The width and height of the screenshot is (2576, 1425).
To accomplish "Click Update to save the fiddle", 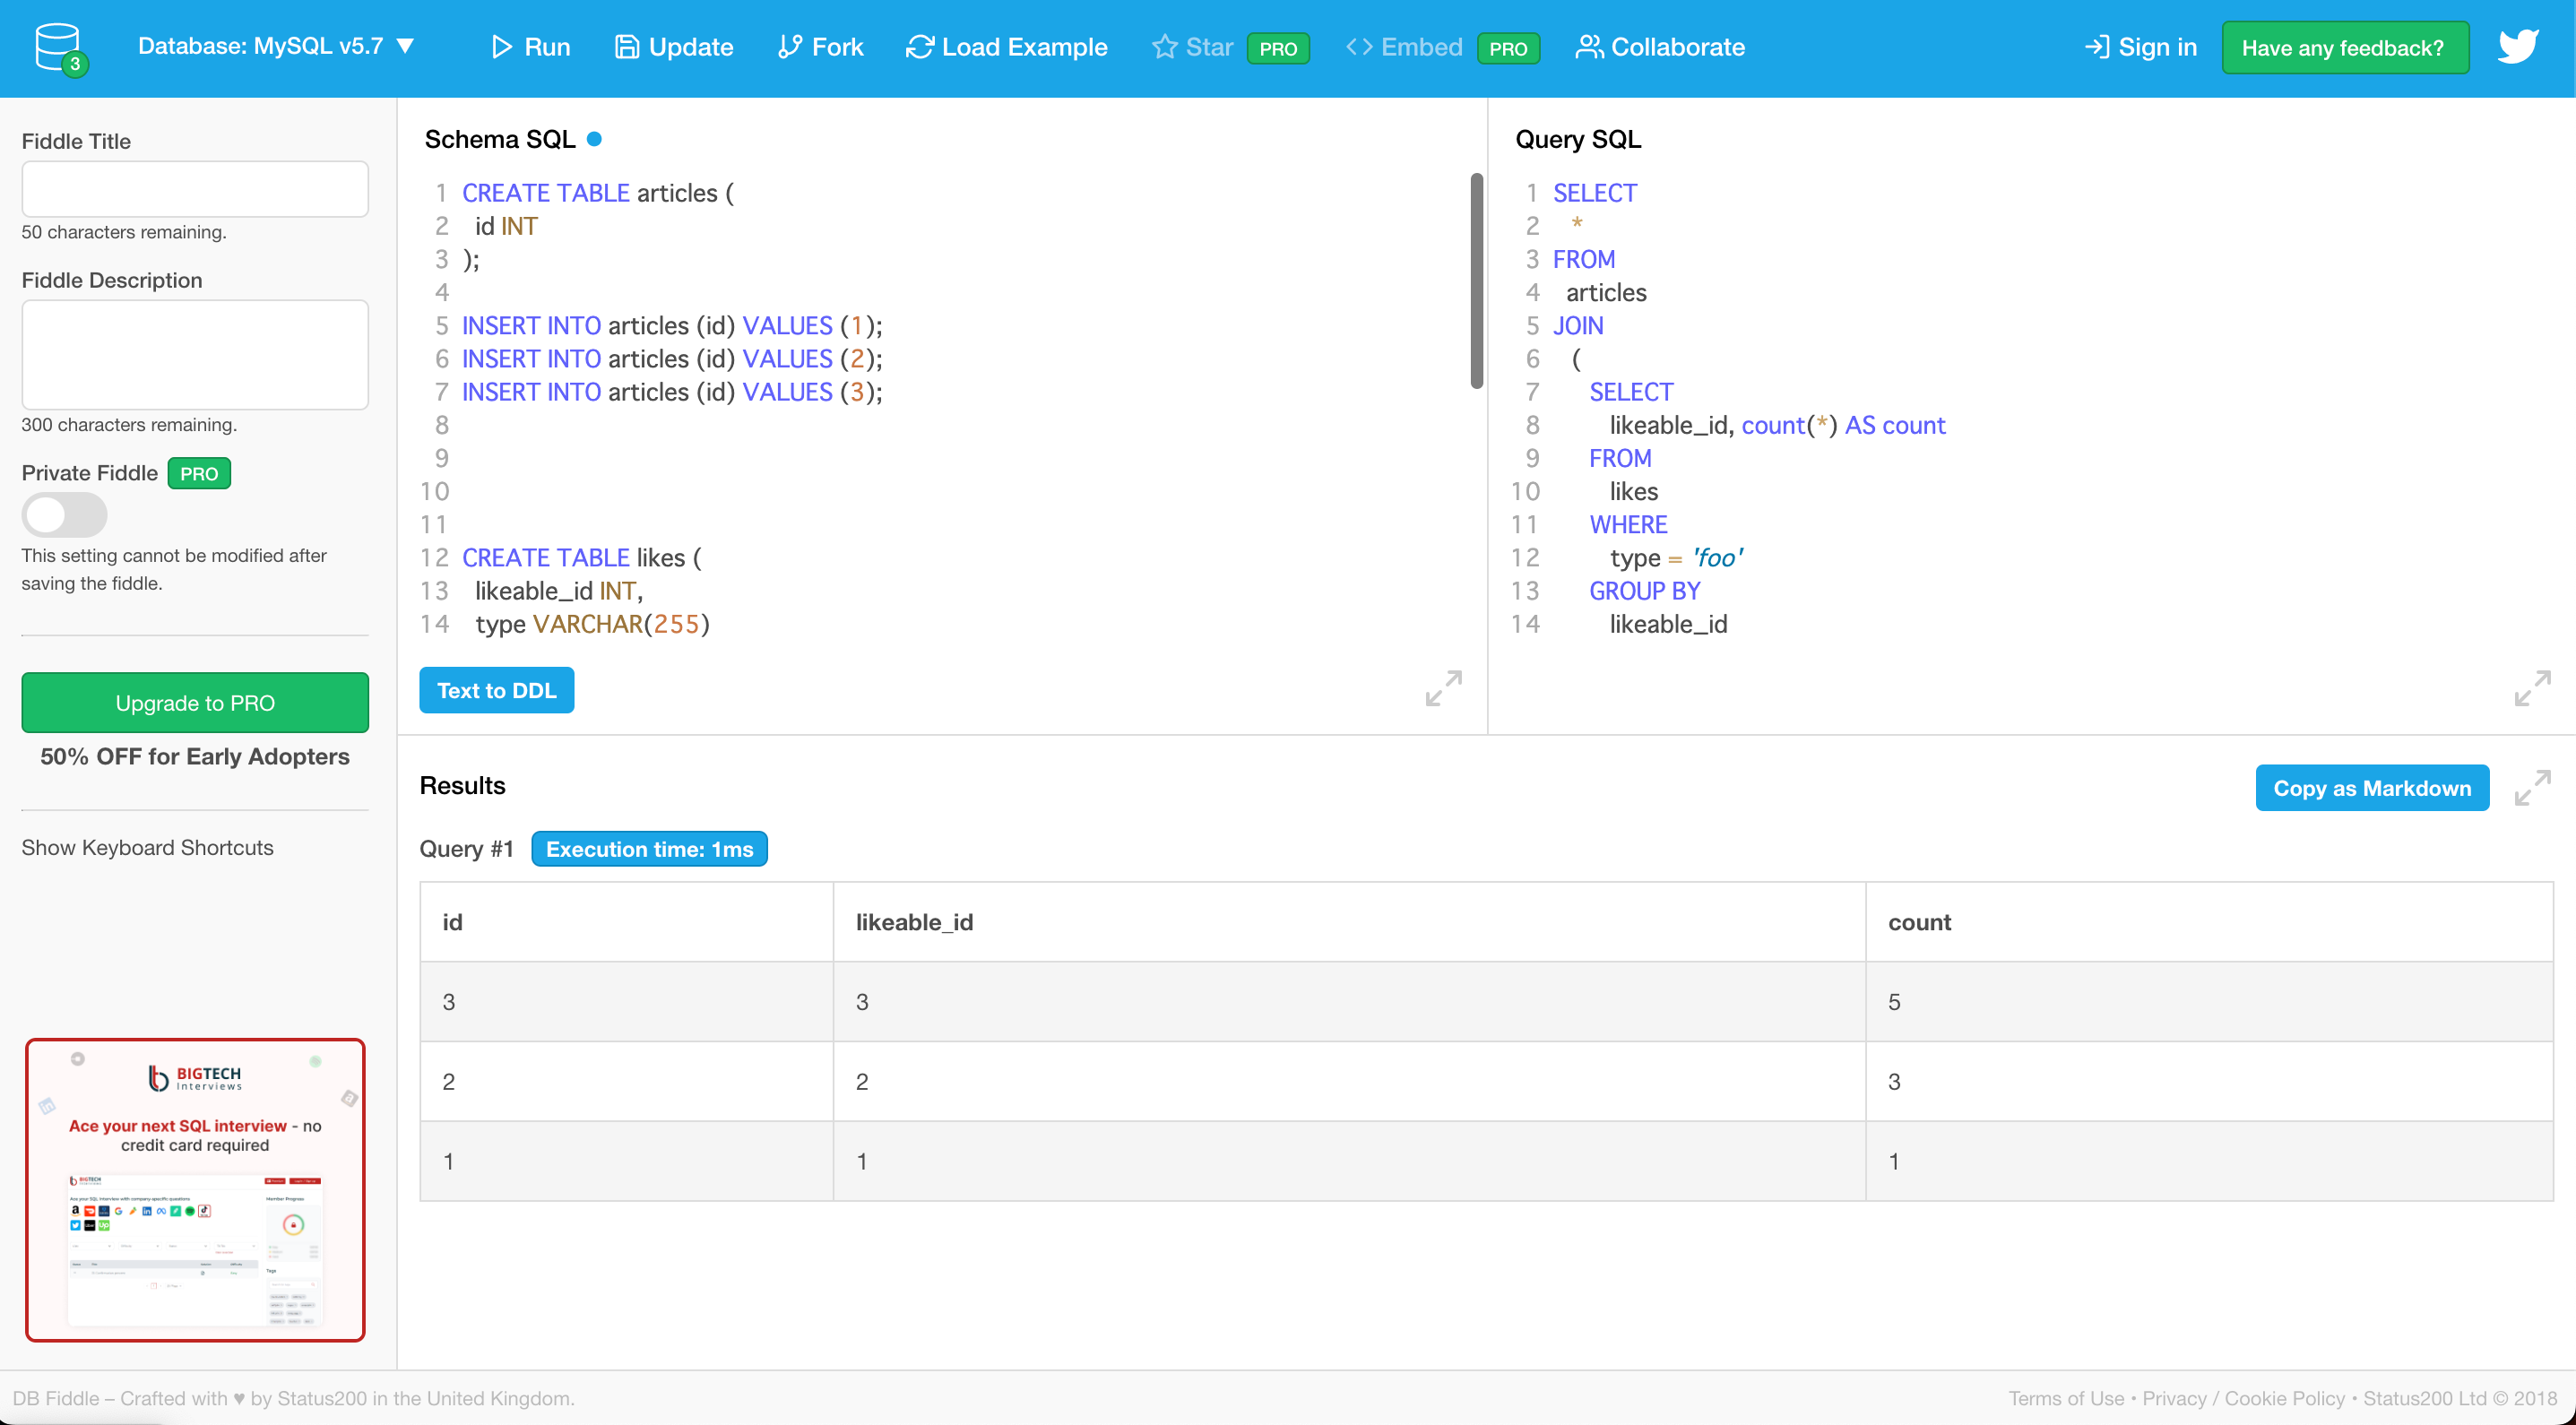I will coord(673,47).
